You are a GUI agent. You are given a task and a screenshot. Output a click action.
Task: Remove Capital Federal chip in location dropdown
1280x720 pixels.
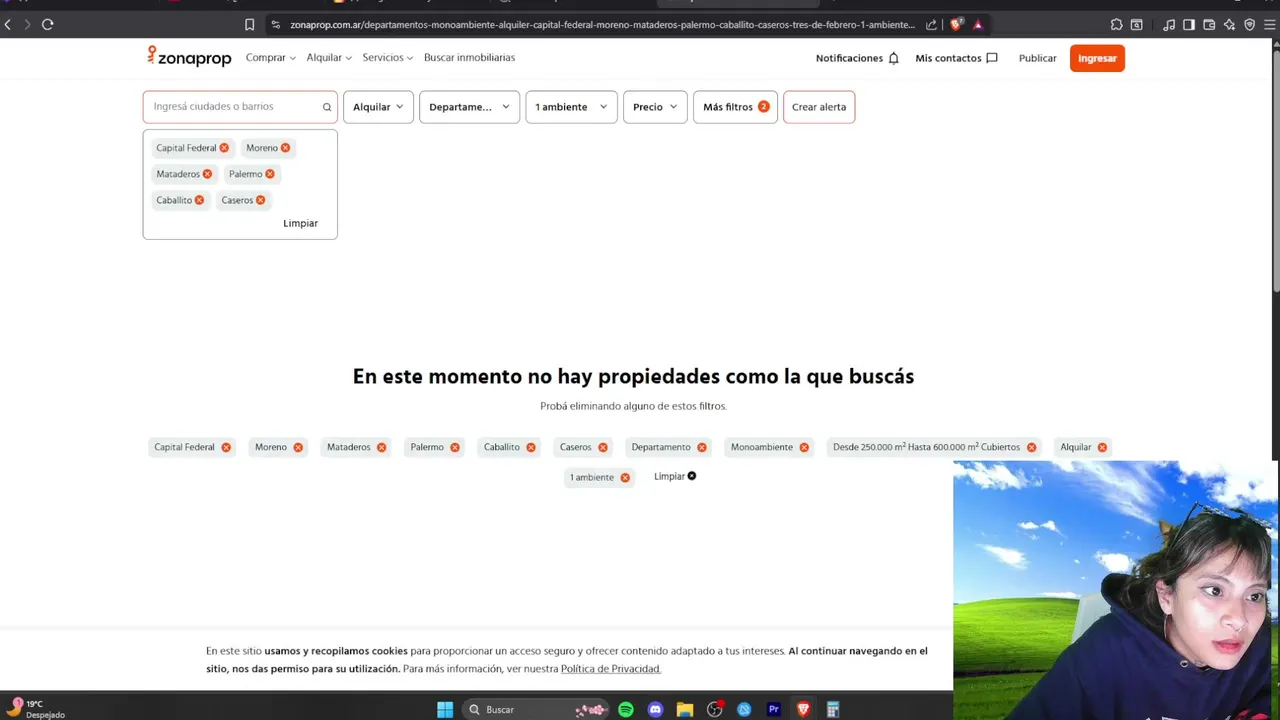click(224, 148)
